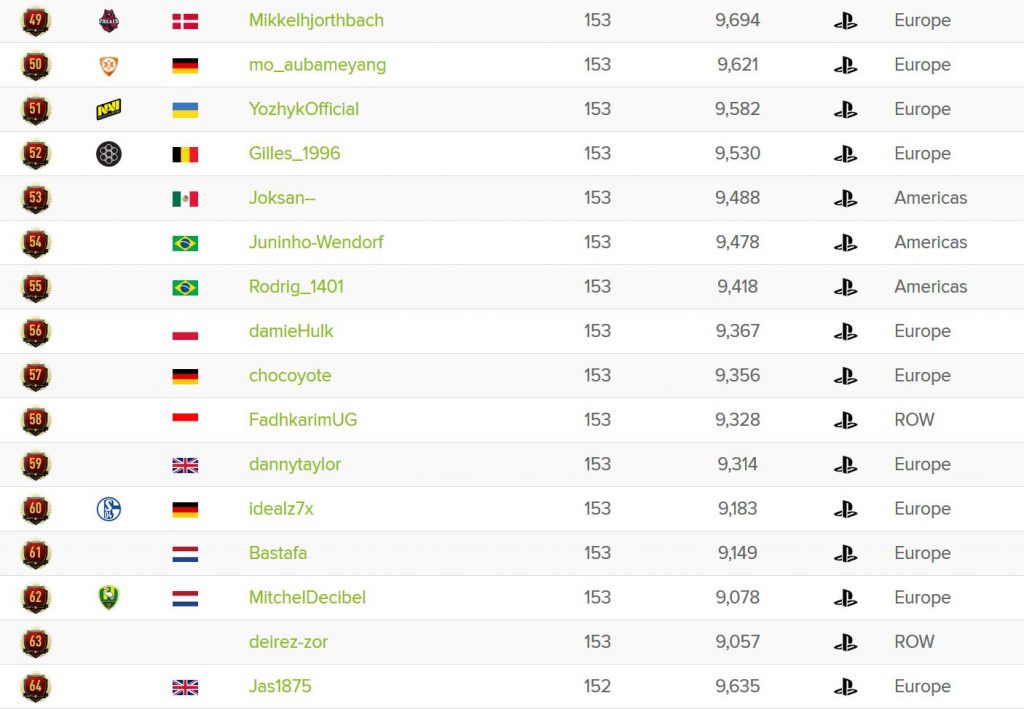Select the idealz7x username link
The height and width of the screenshot is (709, 1024).
(281, 508)
